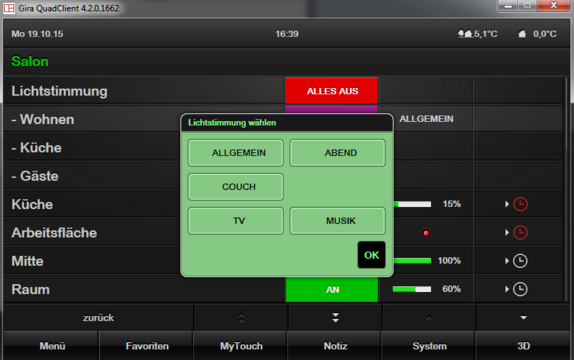Adjust the Mitte 100% dimmer bar
The image size is (574, 360).
[x=412, y=261]
